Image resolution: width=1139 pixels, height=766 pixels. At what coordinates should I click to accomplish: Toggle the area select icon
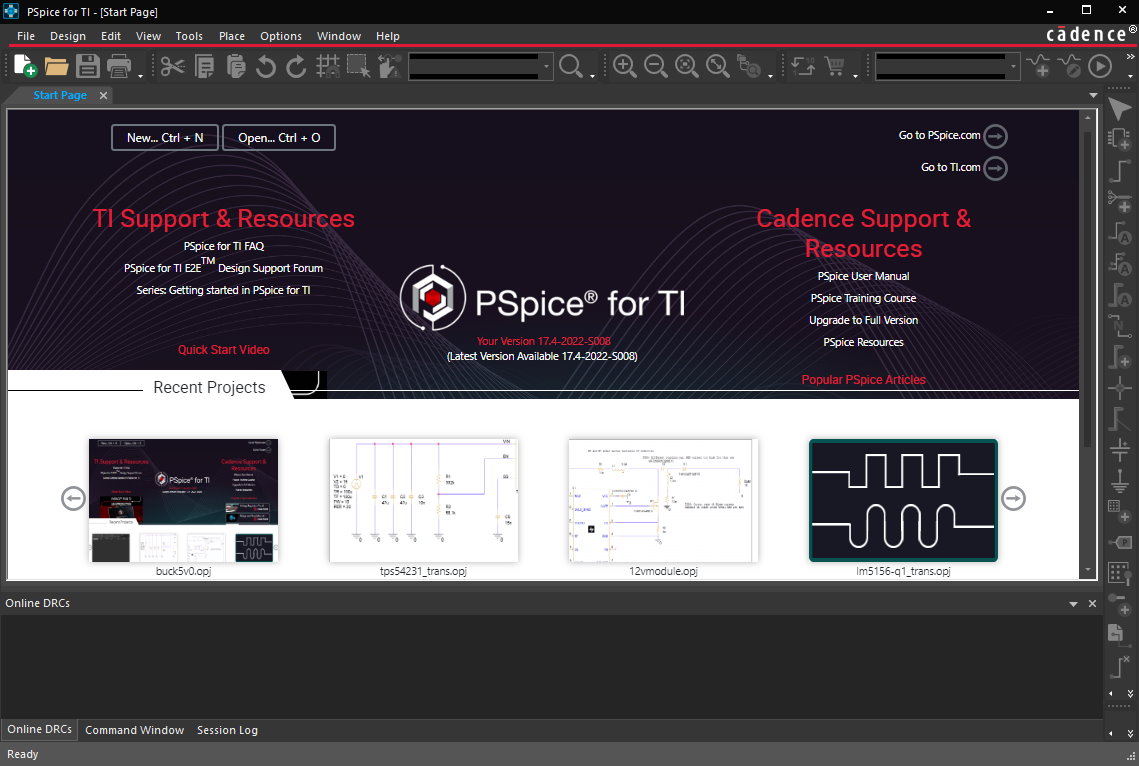[x=359, y=67]
